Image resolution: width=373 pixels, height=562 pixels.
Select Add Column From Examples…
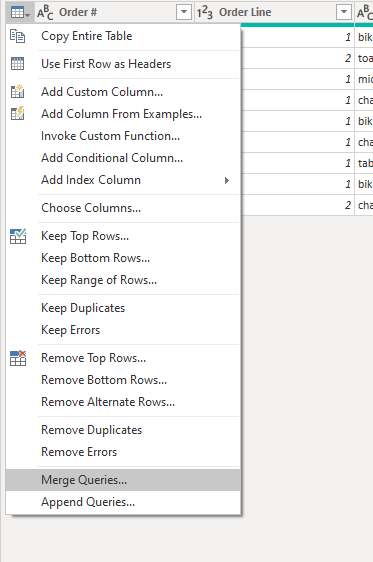(123, 114)
